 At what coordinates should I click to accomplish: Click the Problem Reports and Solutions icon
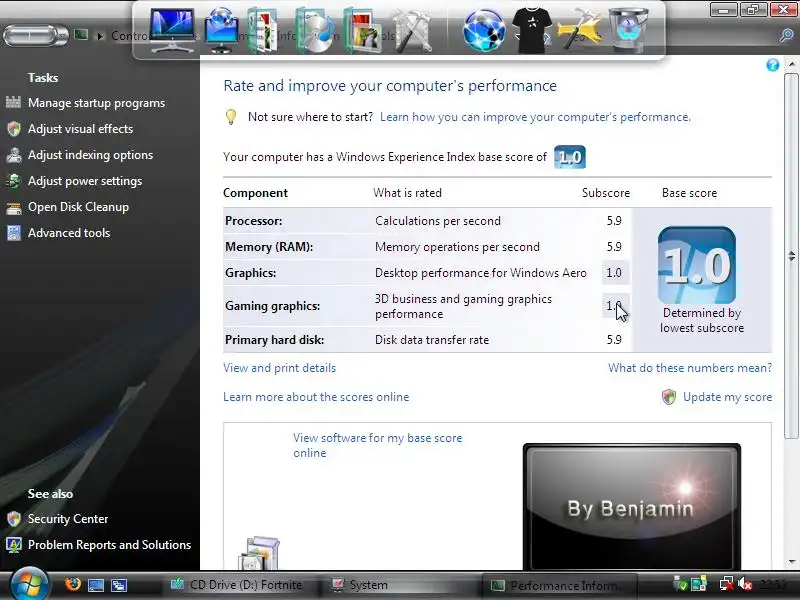(x=14, y=545)
